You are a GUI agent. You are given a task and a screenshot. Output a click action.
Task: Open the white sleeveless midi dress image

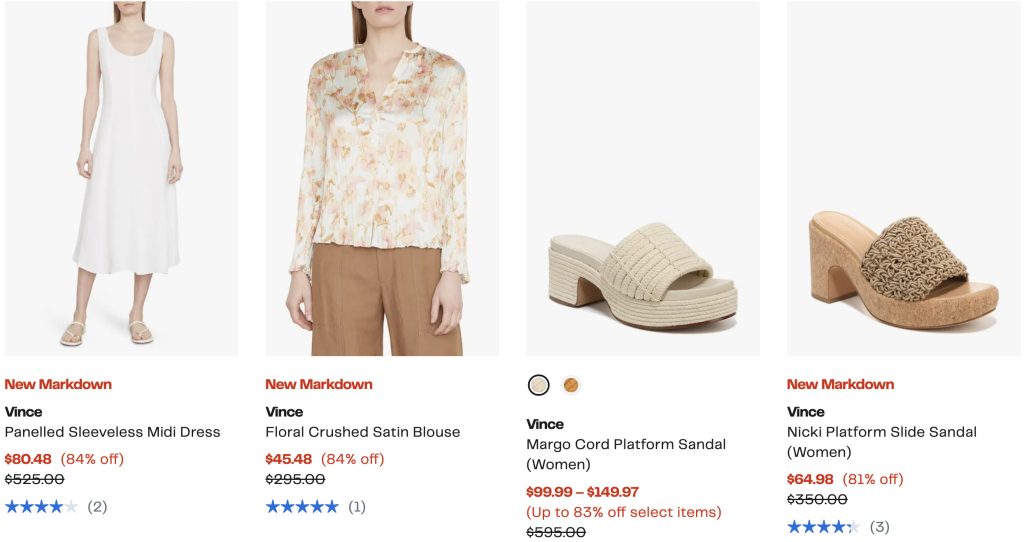click(x=121, y=178)
